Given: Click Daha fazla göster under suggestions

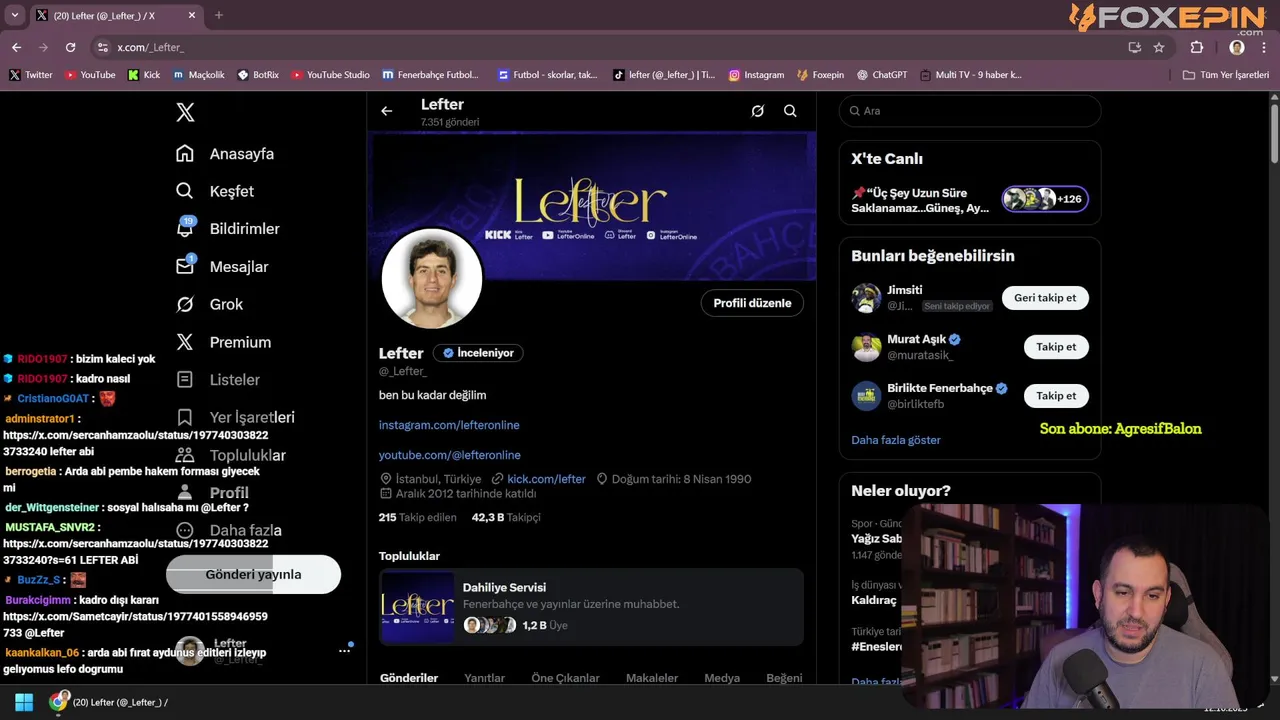Looking at the screenshot, I should point(896,440).
